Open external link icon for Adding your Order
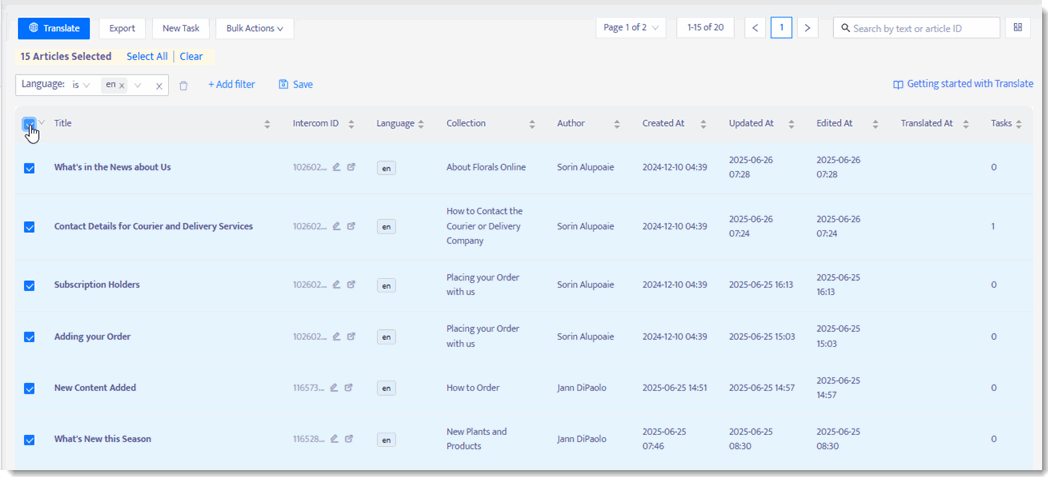This screenshot has height=477, width=1048. pos(351,336)
